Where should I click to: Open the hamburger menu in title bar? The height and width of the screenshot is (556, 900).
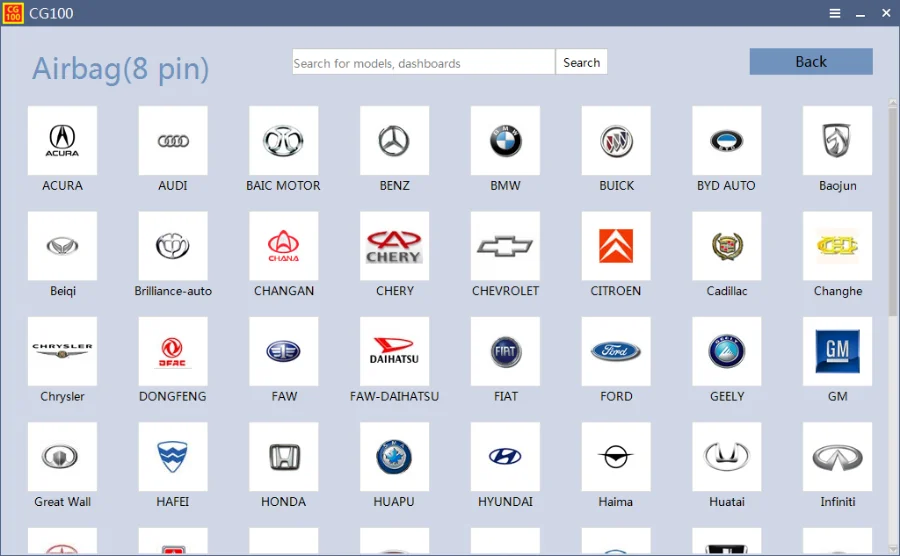(835, 13)
